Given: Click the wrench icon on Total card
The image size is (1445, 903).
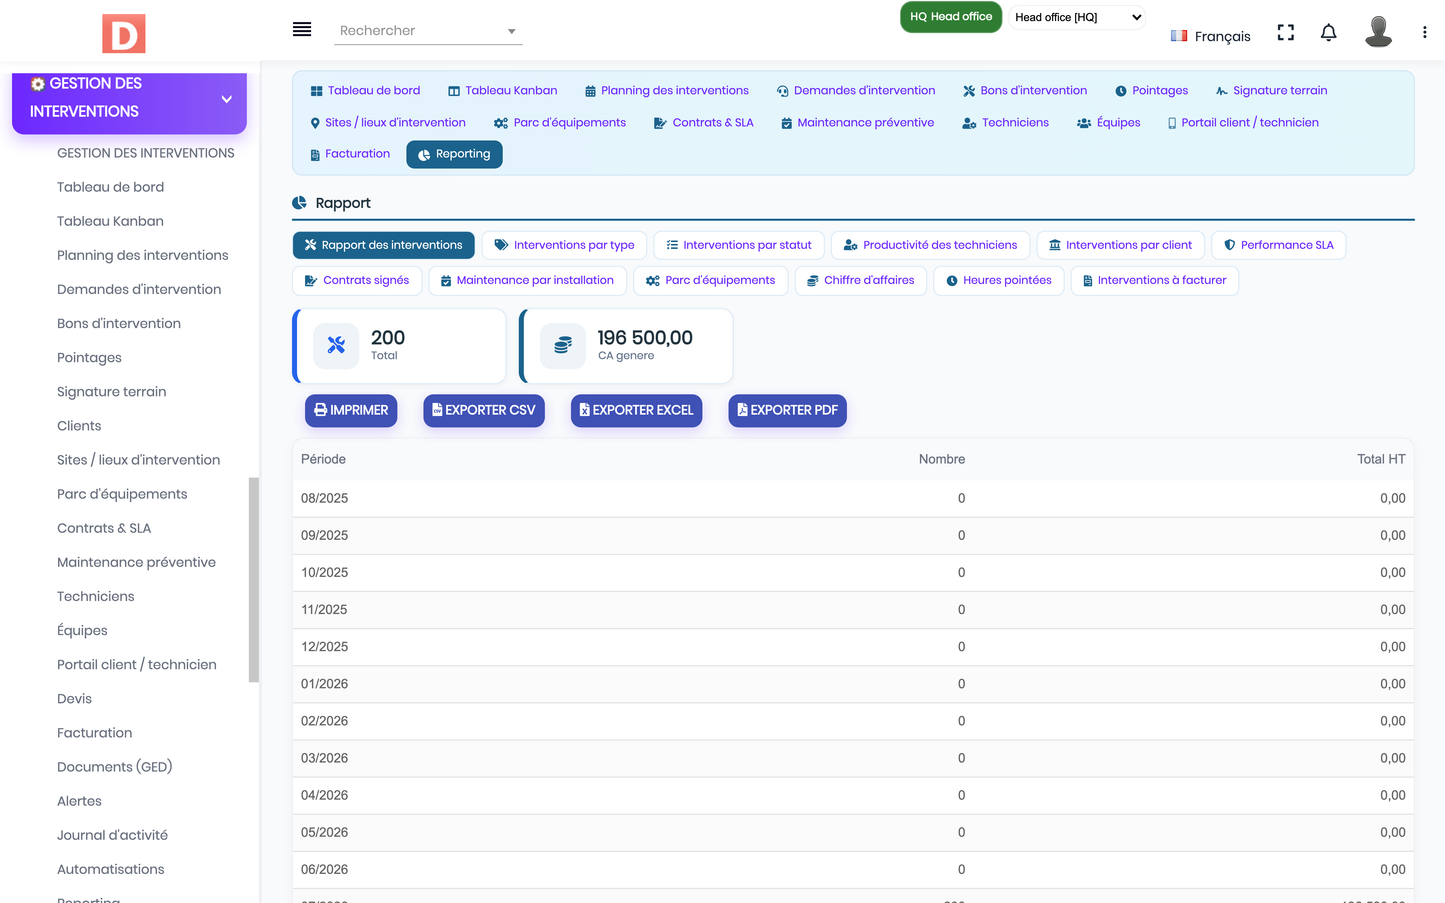Looking at the screenshot, I should coord(336,345).
